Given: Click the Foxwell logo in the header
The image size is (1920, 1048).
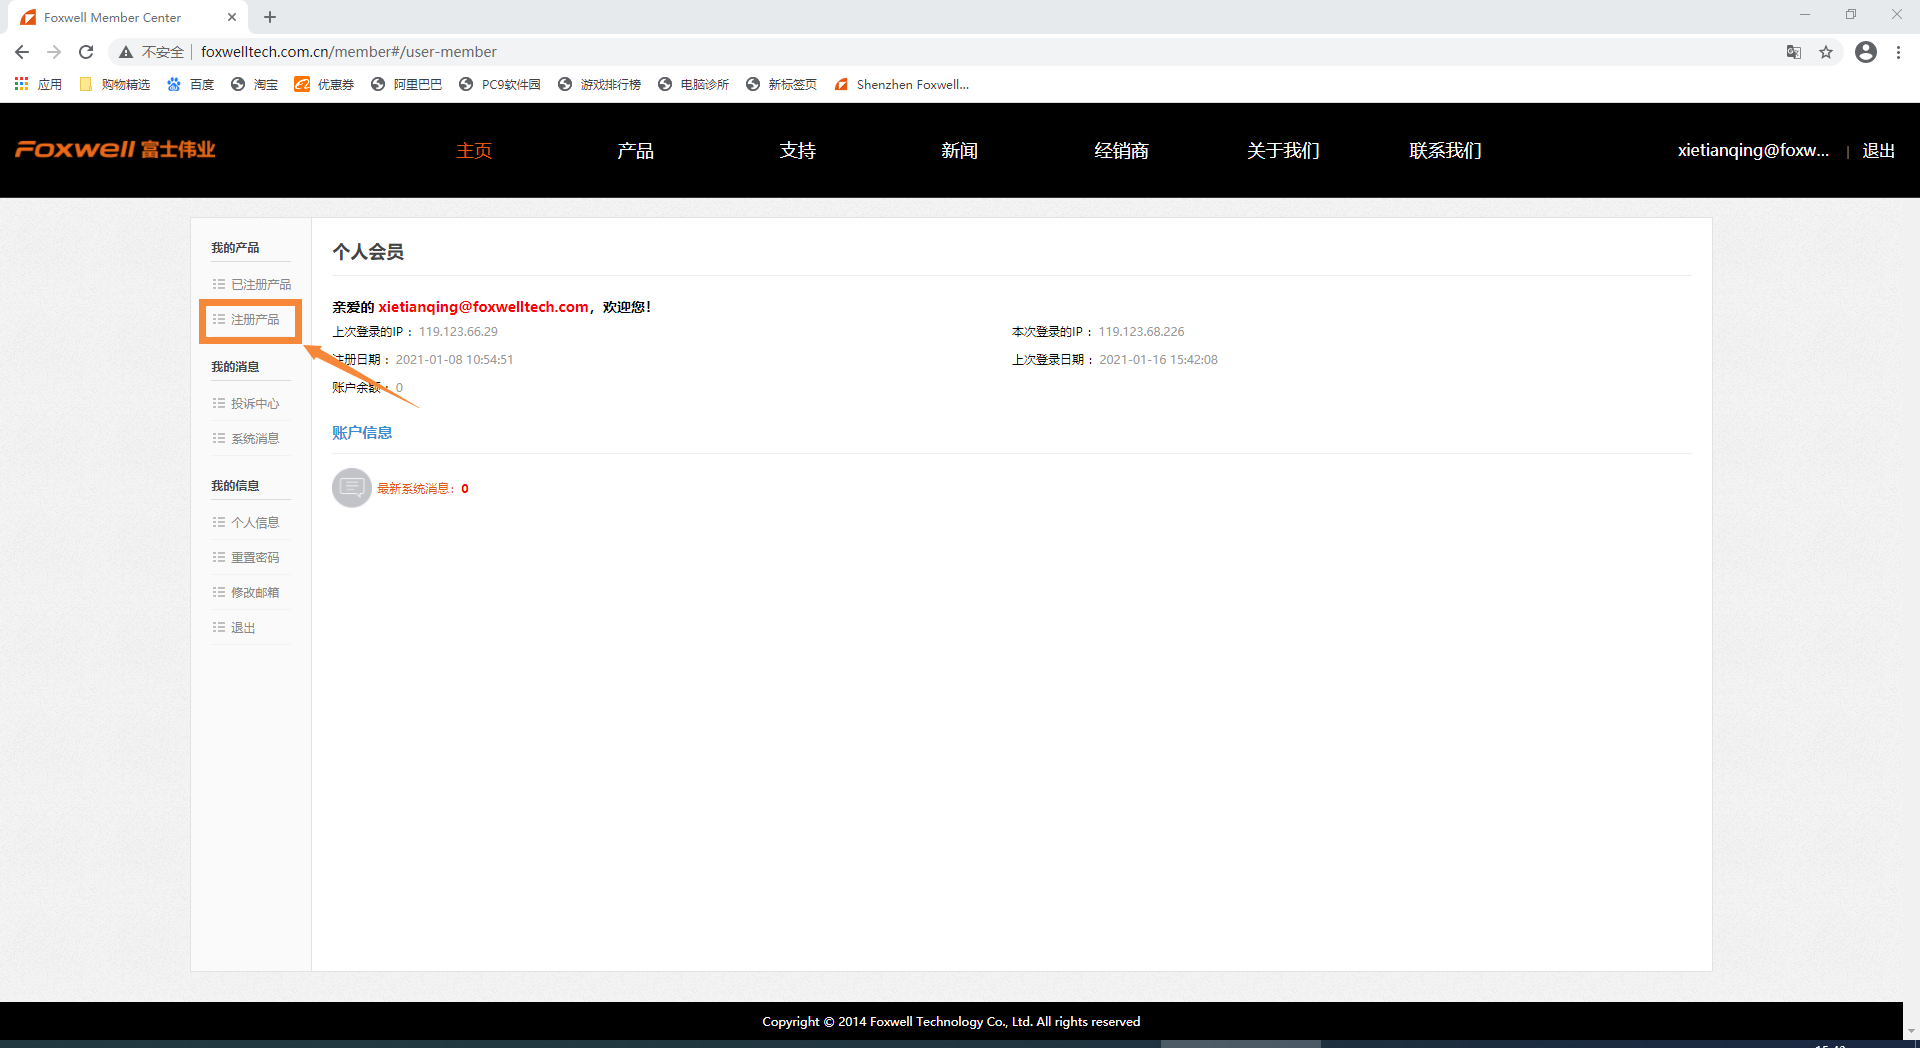Looking at the screenshot, I should pos(115,150).
